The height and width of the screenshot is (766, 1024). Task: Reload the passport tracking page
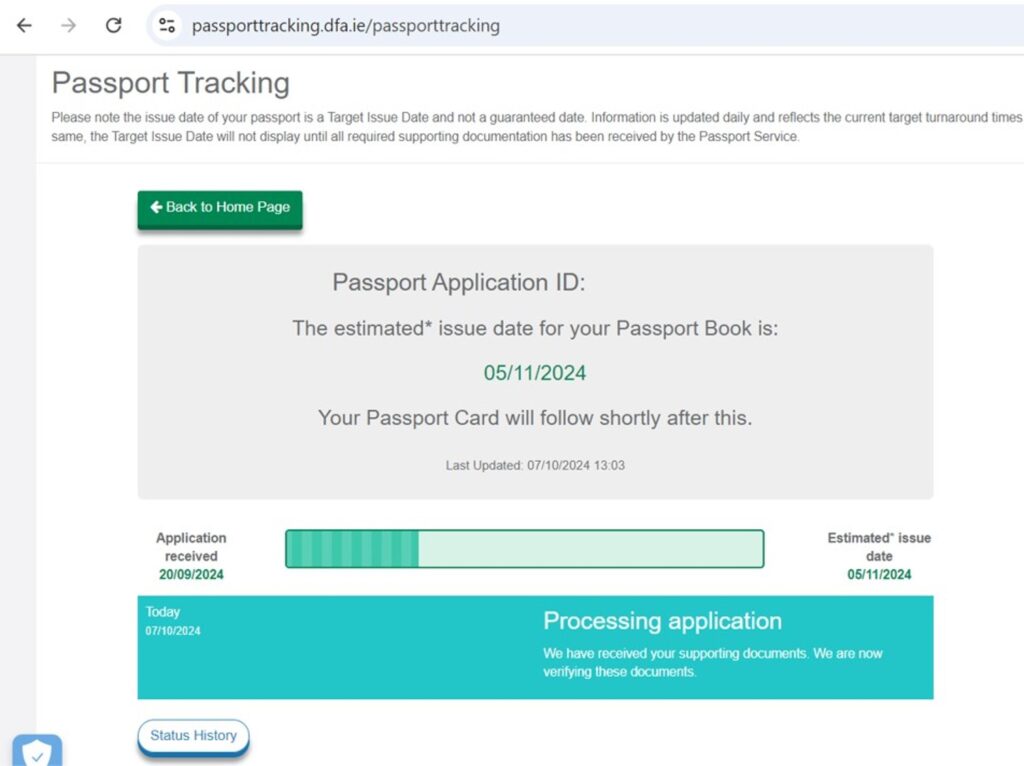point(114,26)
